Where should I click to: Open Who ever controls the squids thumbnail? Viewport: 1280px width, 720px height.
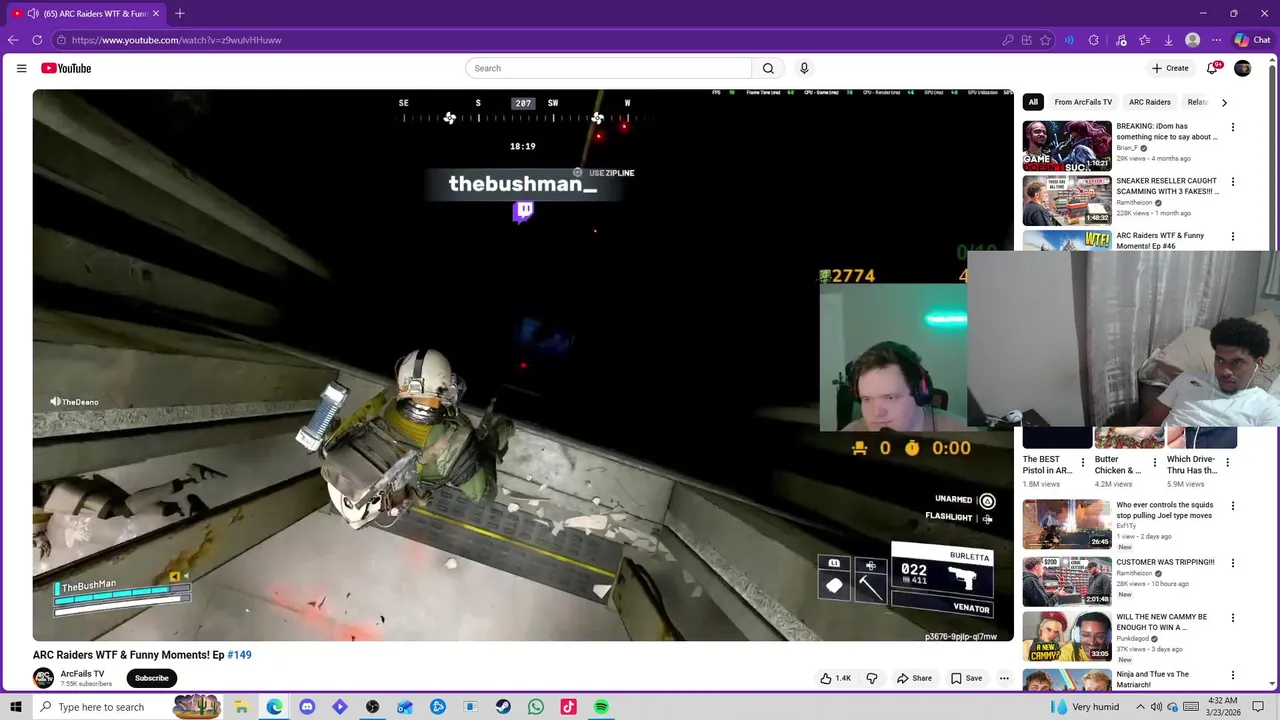(1067, 524)
